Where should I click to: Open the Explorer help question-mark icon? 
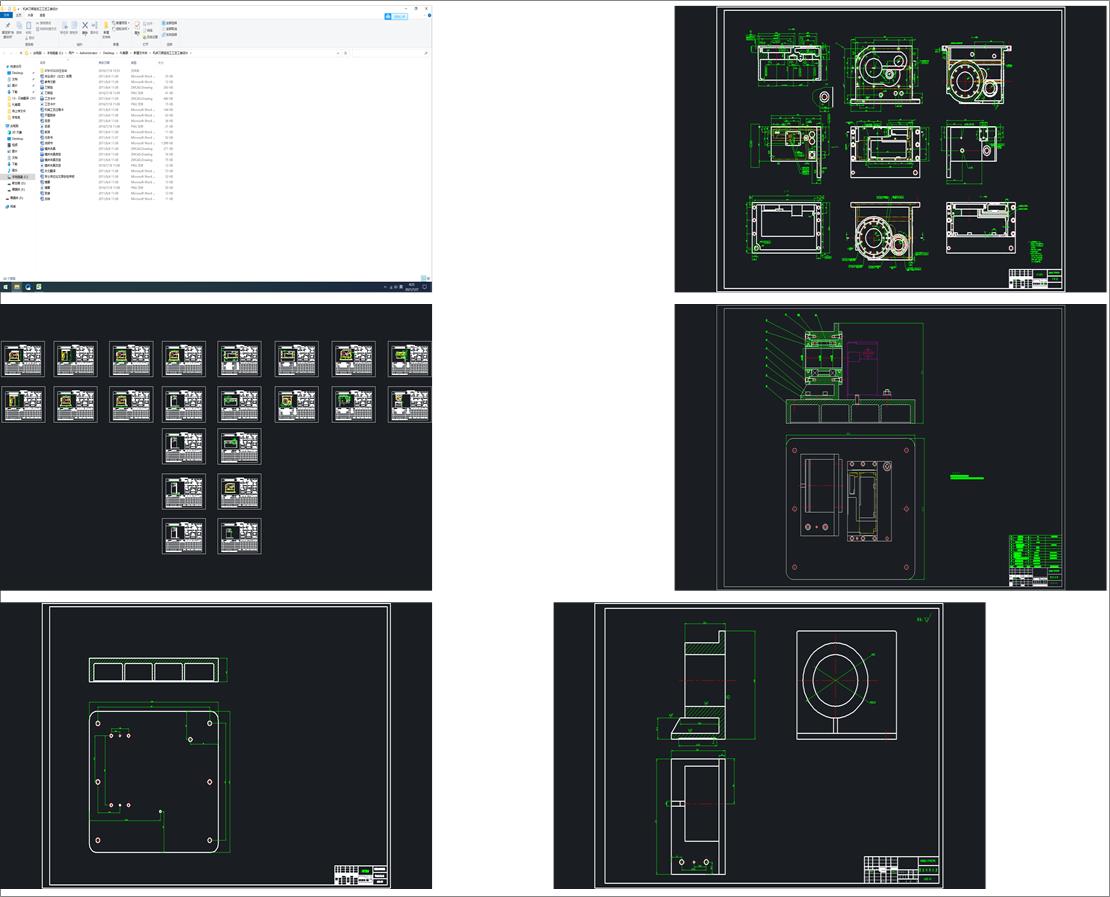[x=429, y=15]
